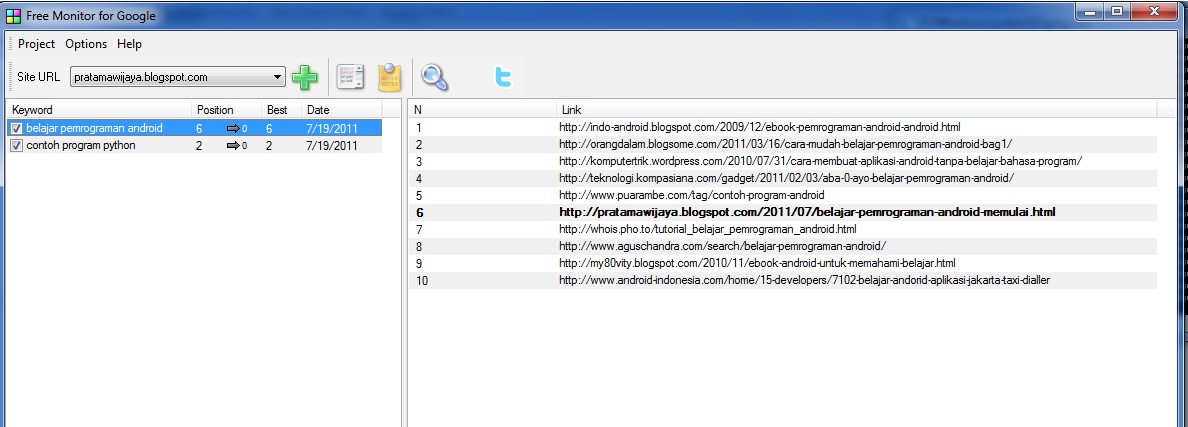
Task: Open the Options menu
Action: [86, 44]
